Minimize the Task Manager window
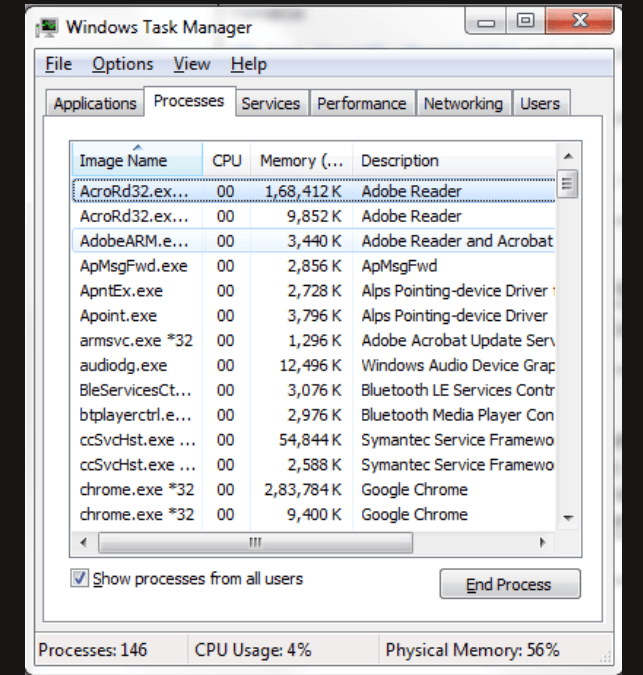 (x=486, y=21)
